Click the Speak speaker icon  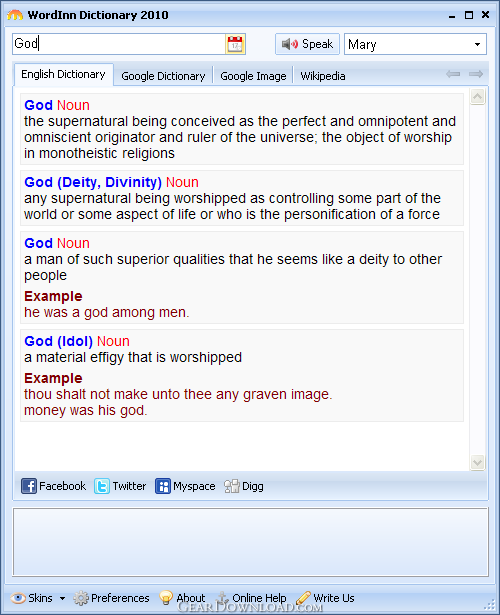290,44
